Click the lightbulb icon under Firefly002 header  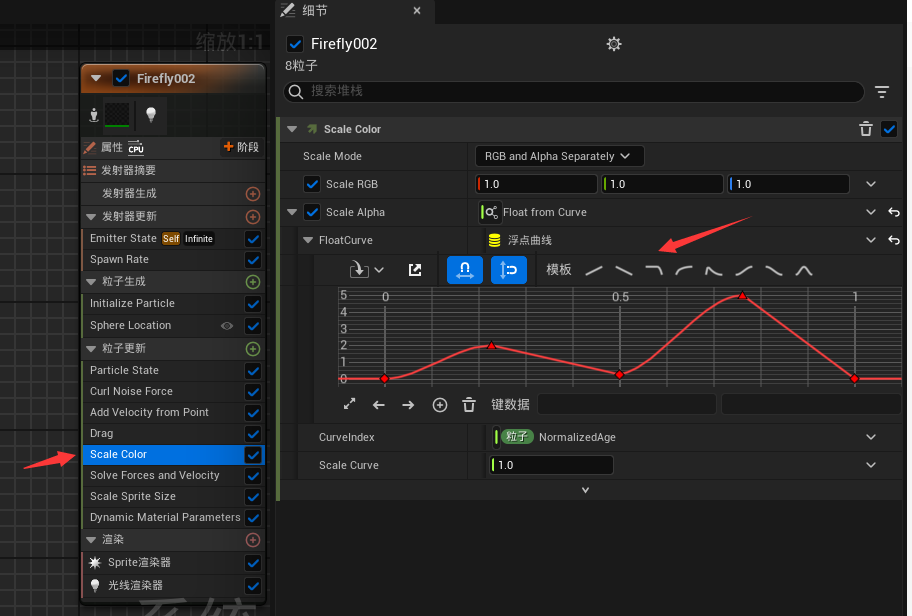(x=151, y=114)
